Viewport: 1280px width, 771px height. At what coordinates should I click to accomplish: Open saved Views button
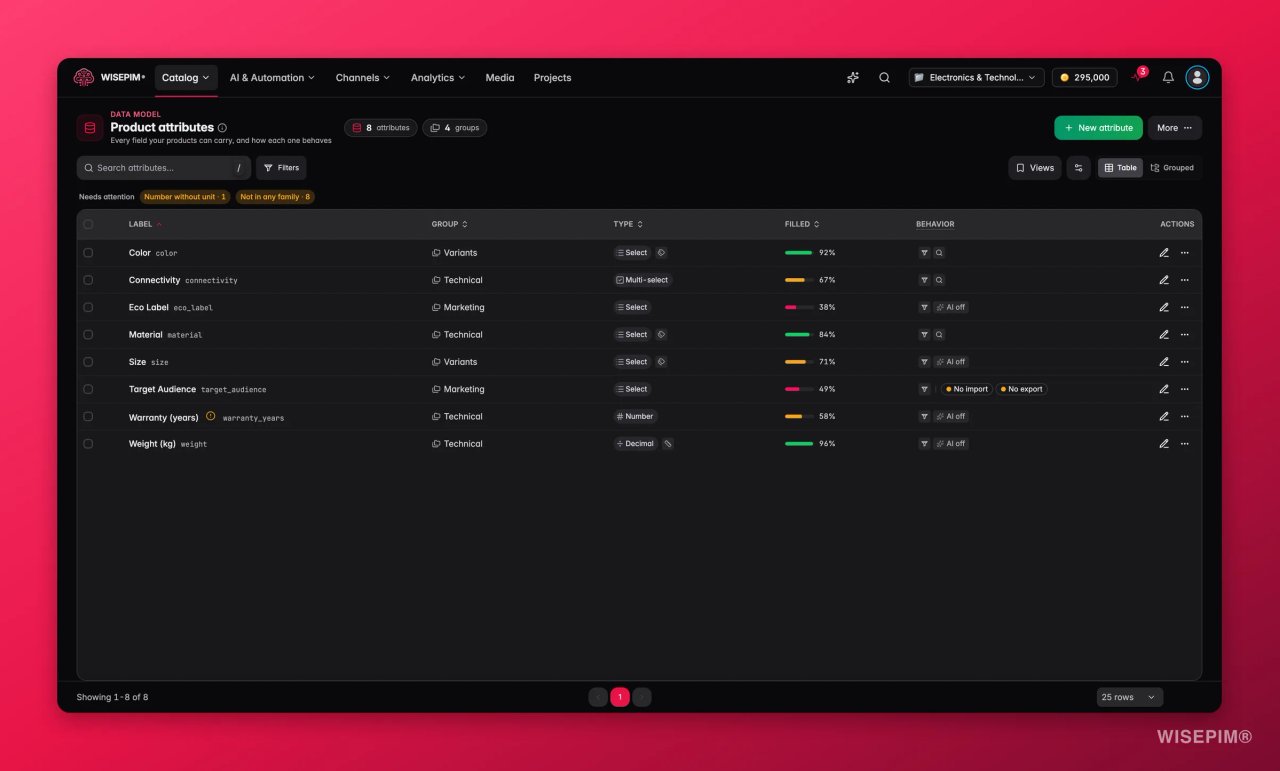pyautogui.click(x=1034, y=168)
